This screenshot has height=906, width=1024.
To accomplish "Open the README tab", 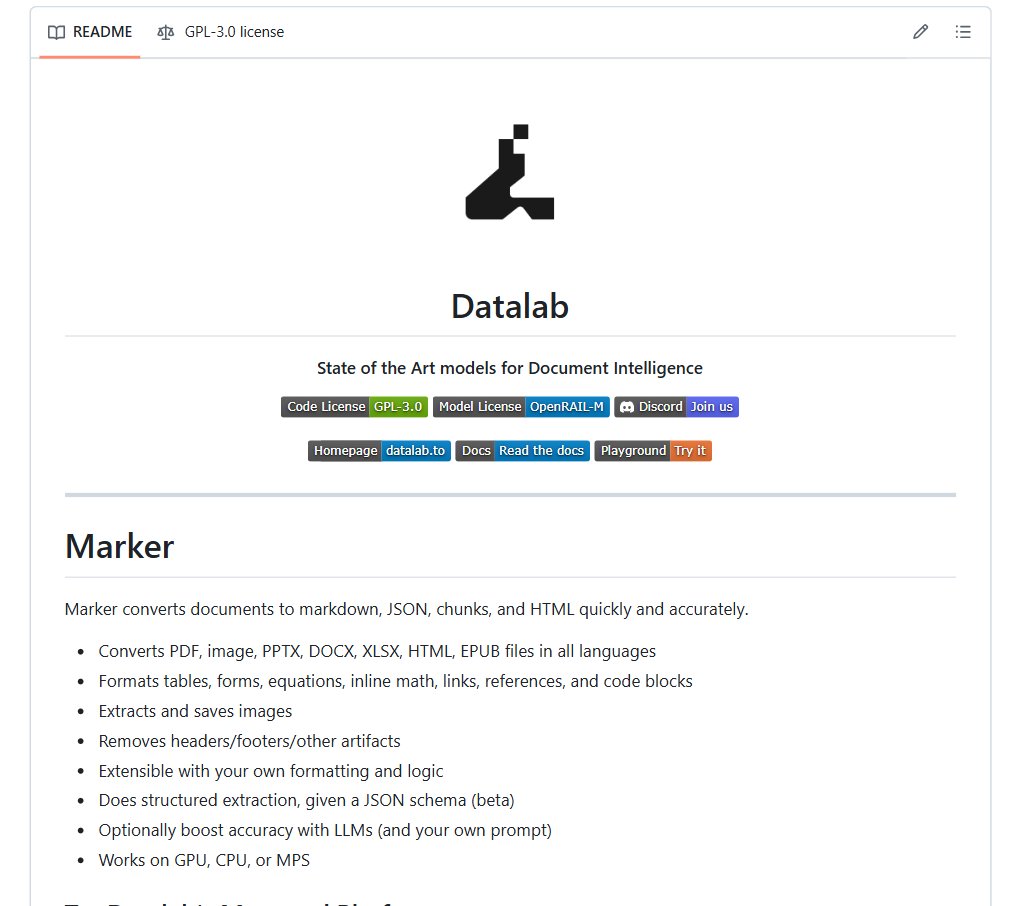I will (89, 32).
